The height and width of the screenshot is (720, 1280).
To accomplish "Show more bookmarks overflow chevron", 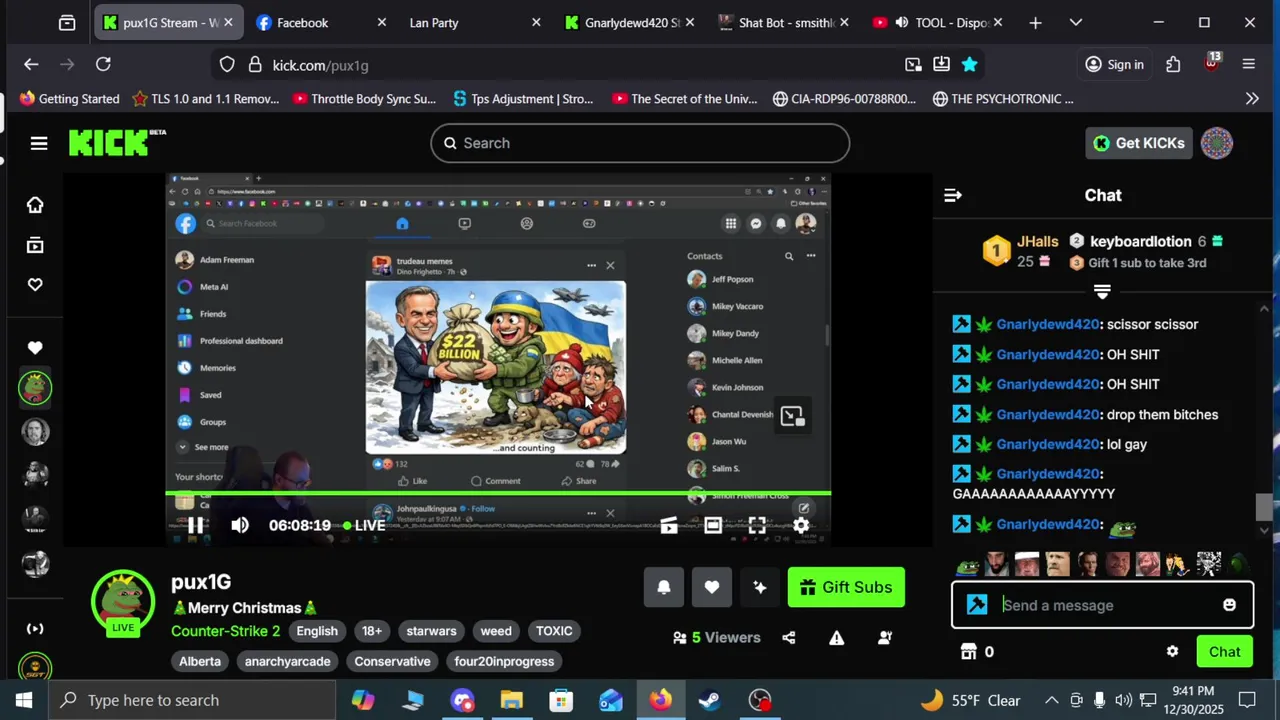I will coord(1252,99).
